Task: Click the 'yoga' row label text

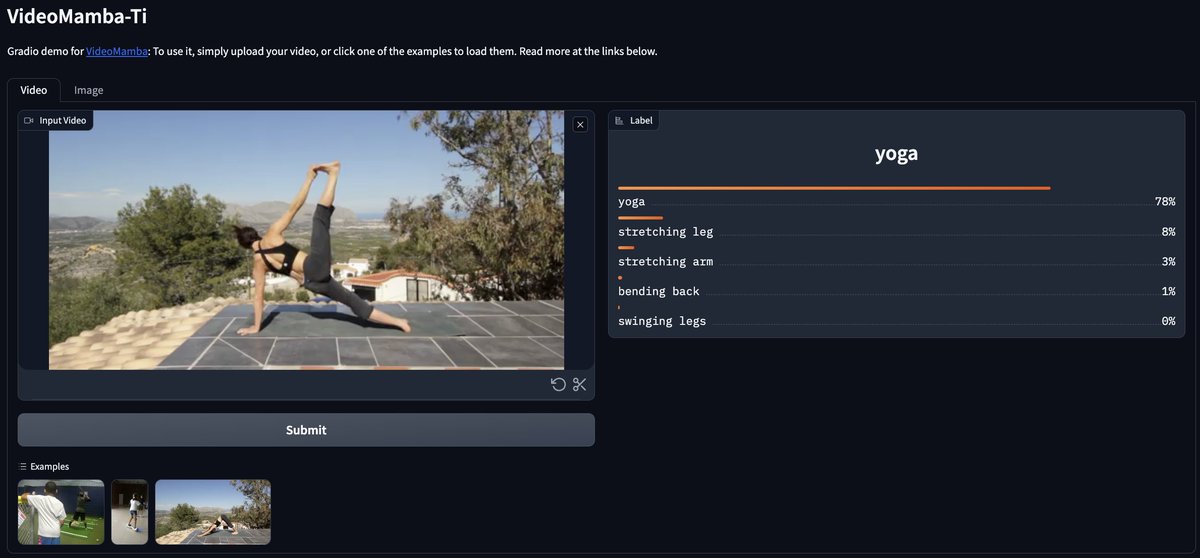Action: point(631,202)
